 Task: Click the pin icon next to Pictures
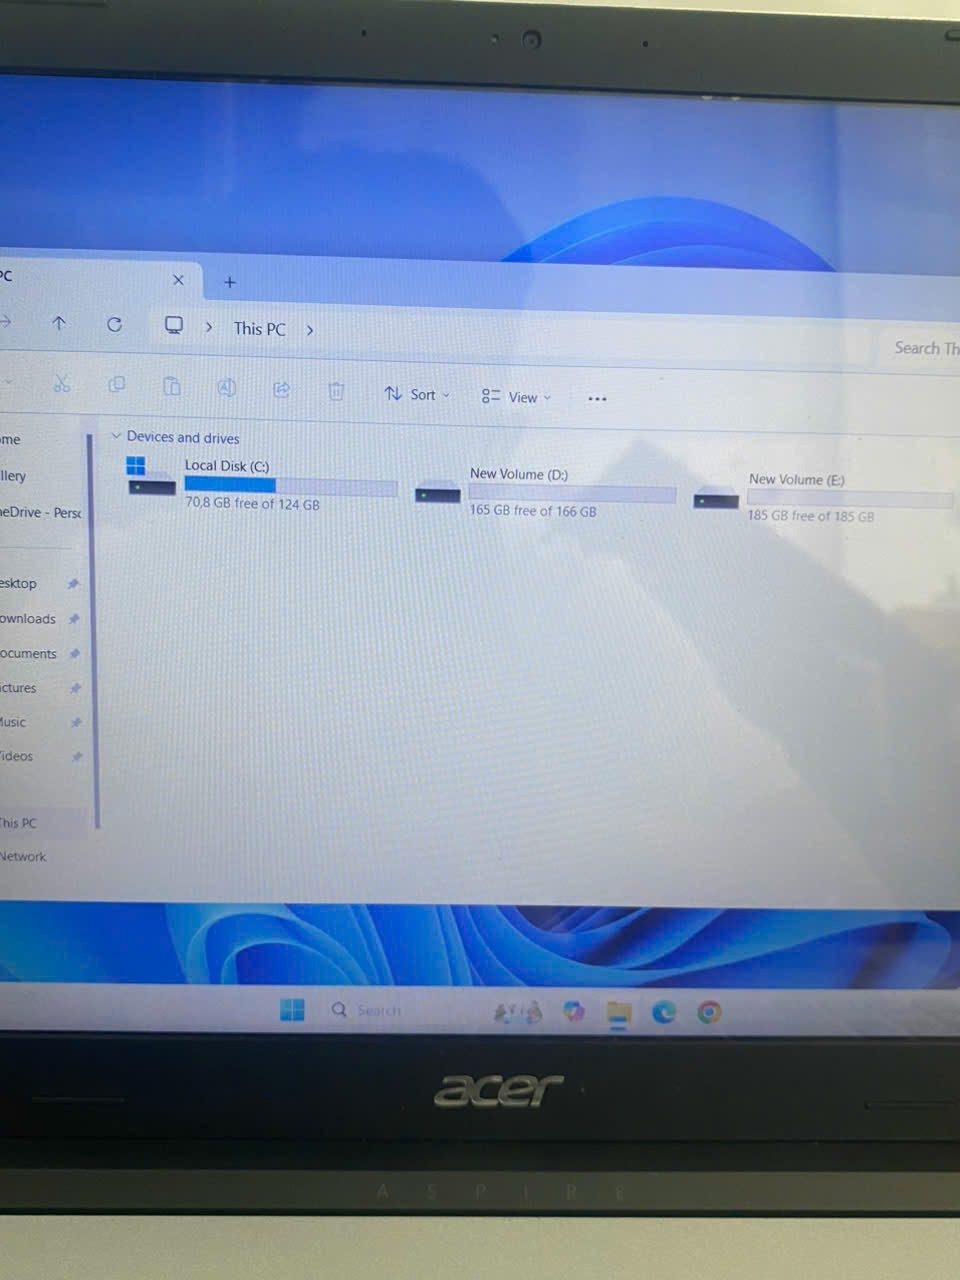click(x=75, y=688)
